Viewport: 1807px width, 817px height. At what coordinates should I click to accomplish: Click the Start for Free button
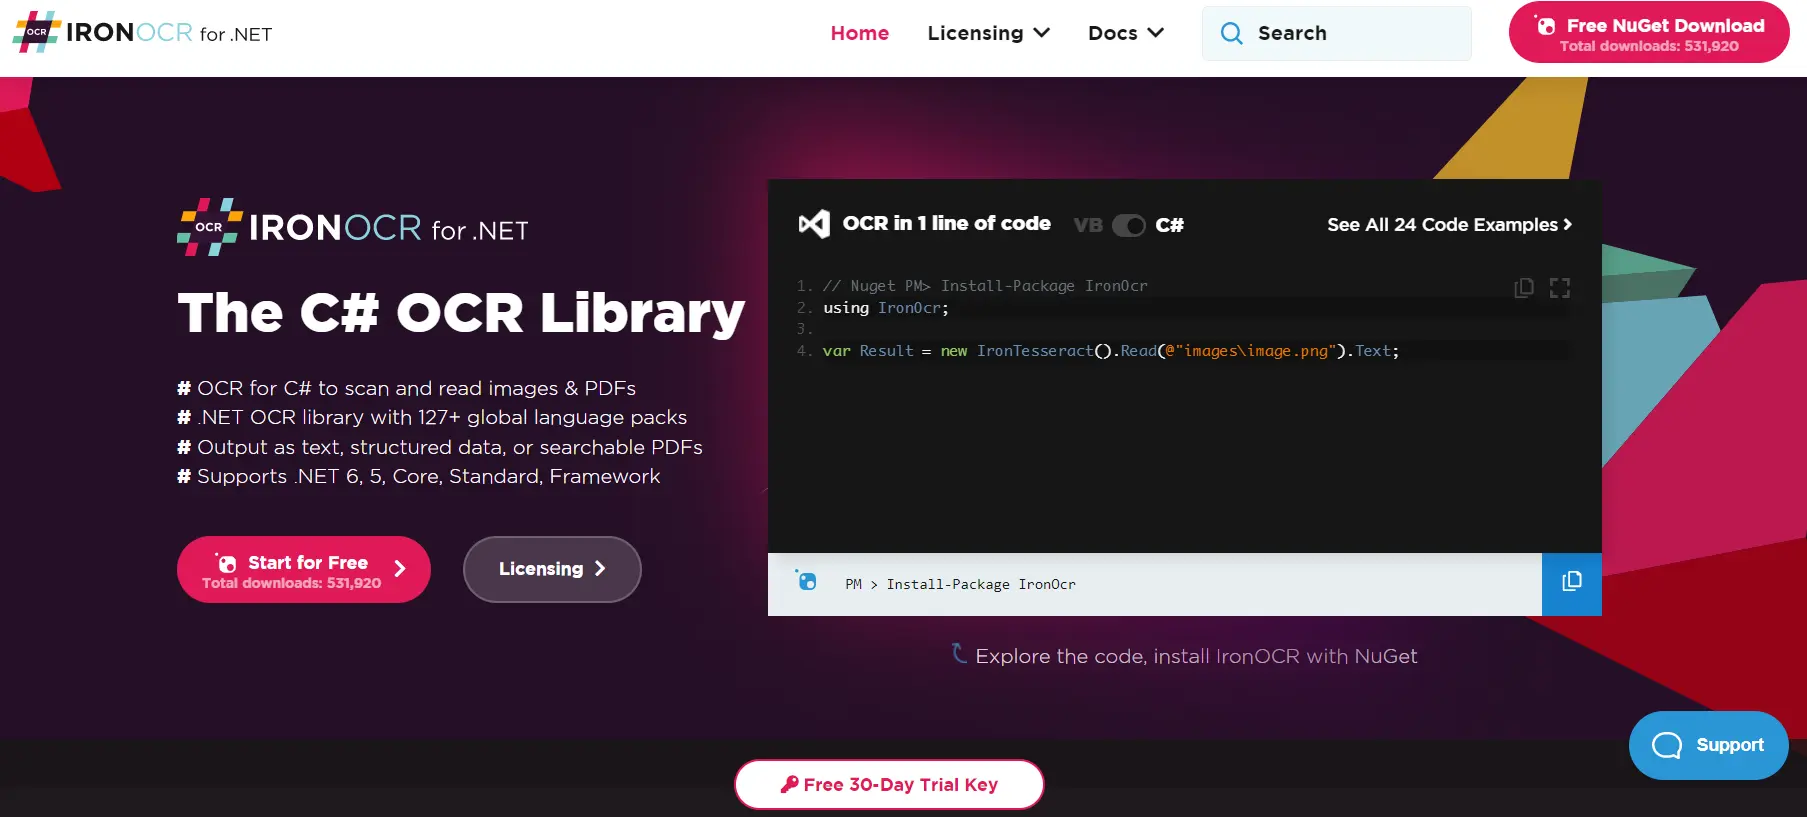coord(304,570)
